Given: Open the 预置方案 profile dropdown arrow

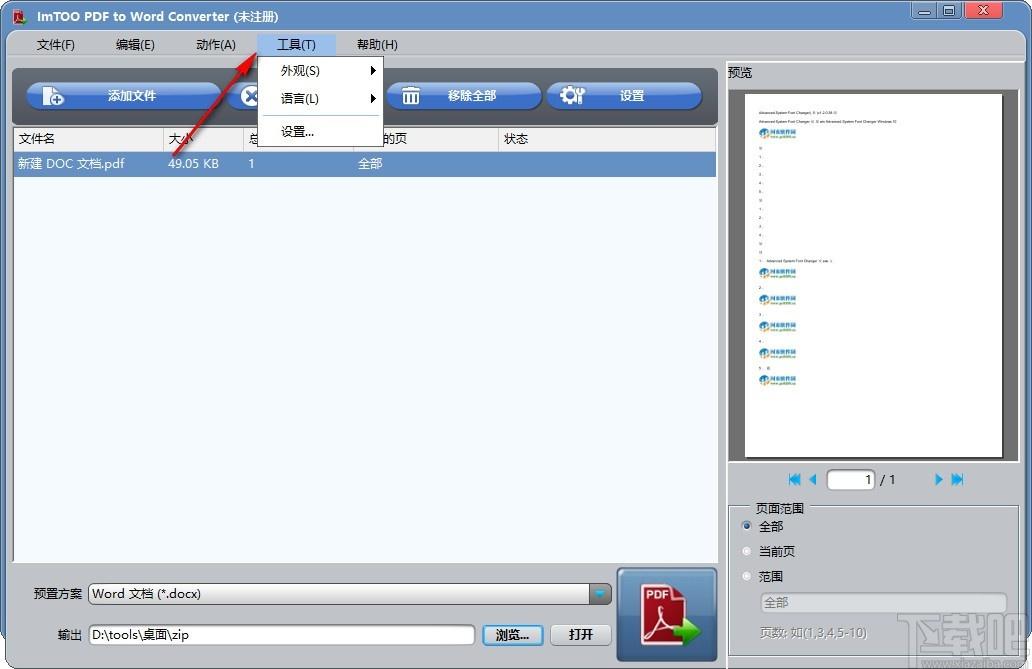Looking at the screenshot, I should coord(600,594).
